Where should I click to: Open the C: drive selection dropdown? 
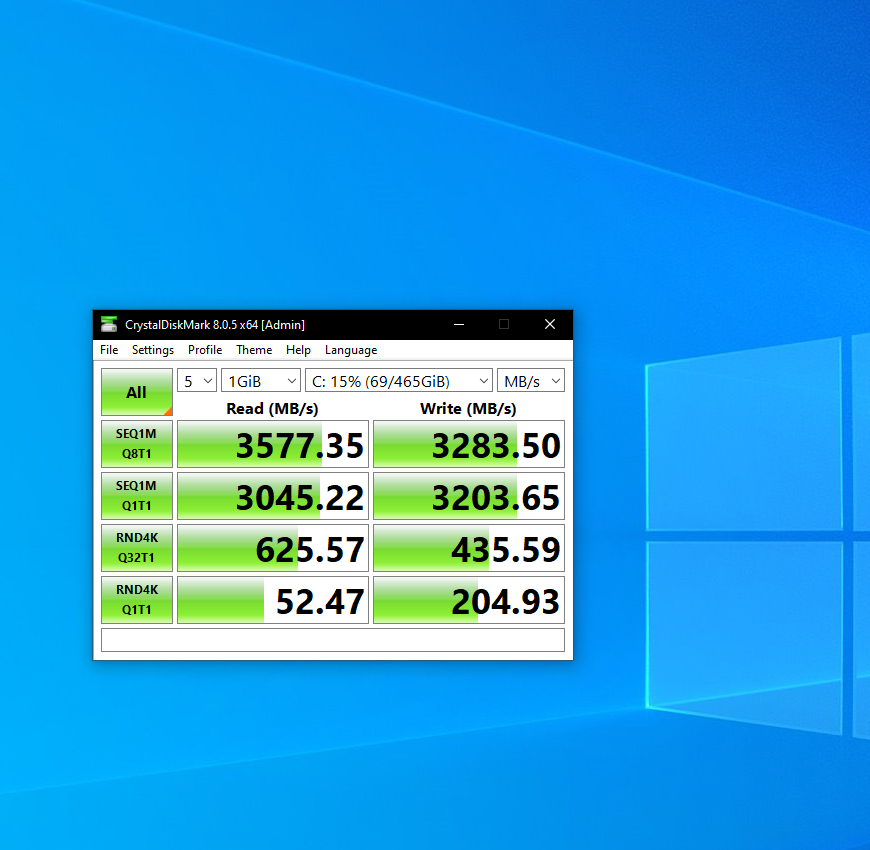[x=399, y=381]
